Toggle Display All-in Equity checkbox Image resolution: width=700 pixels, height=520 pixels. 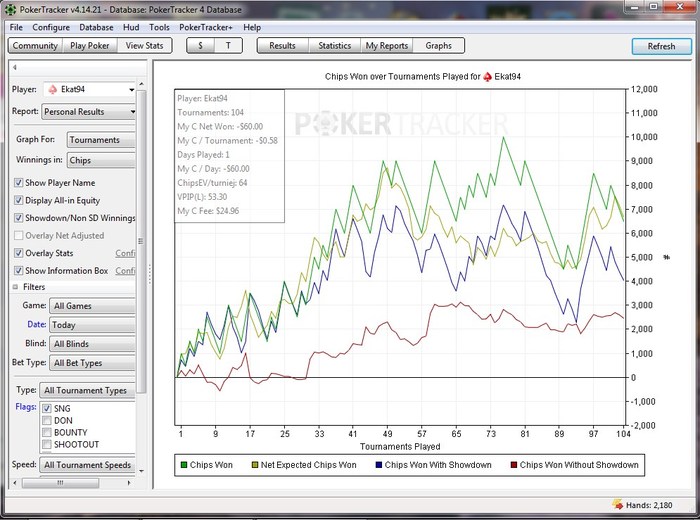coord(18,200)
